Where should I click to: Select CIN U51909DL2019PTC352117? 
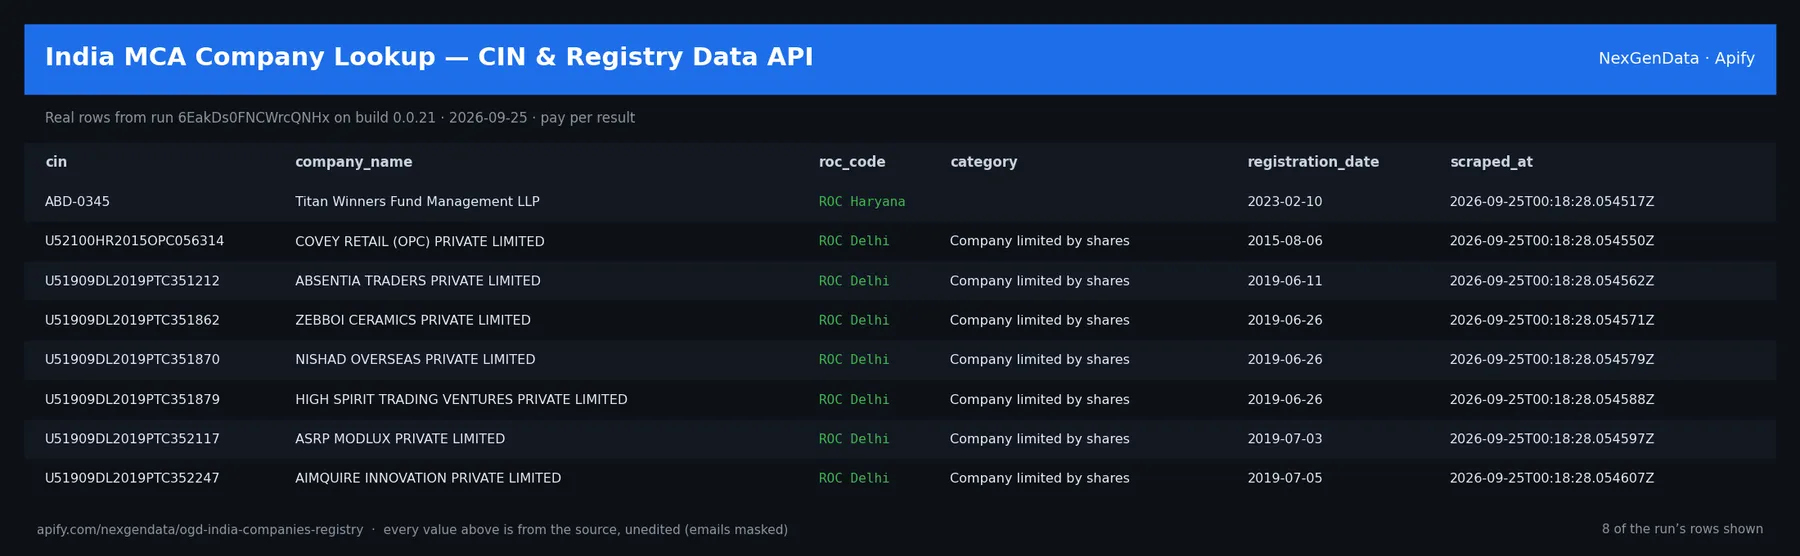[x=132, y=438]
